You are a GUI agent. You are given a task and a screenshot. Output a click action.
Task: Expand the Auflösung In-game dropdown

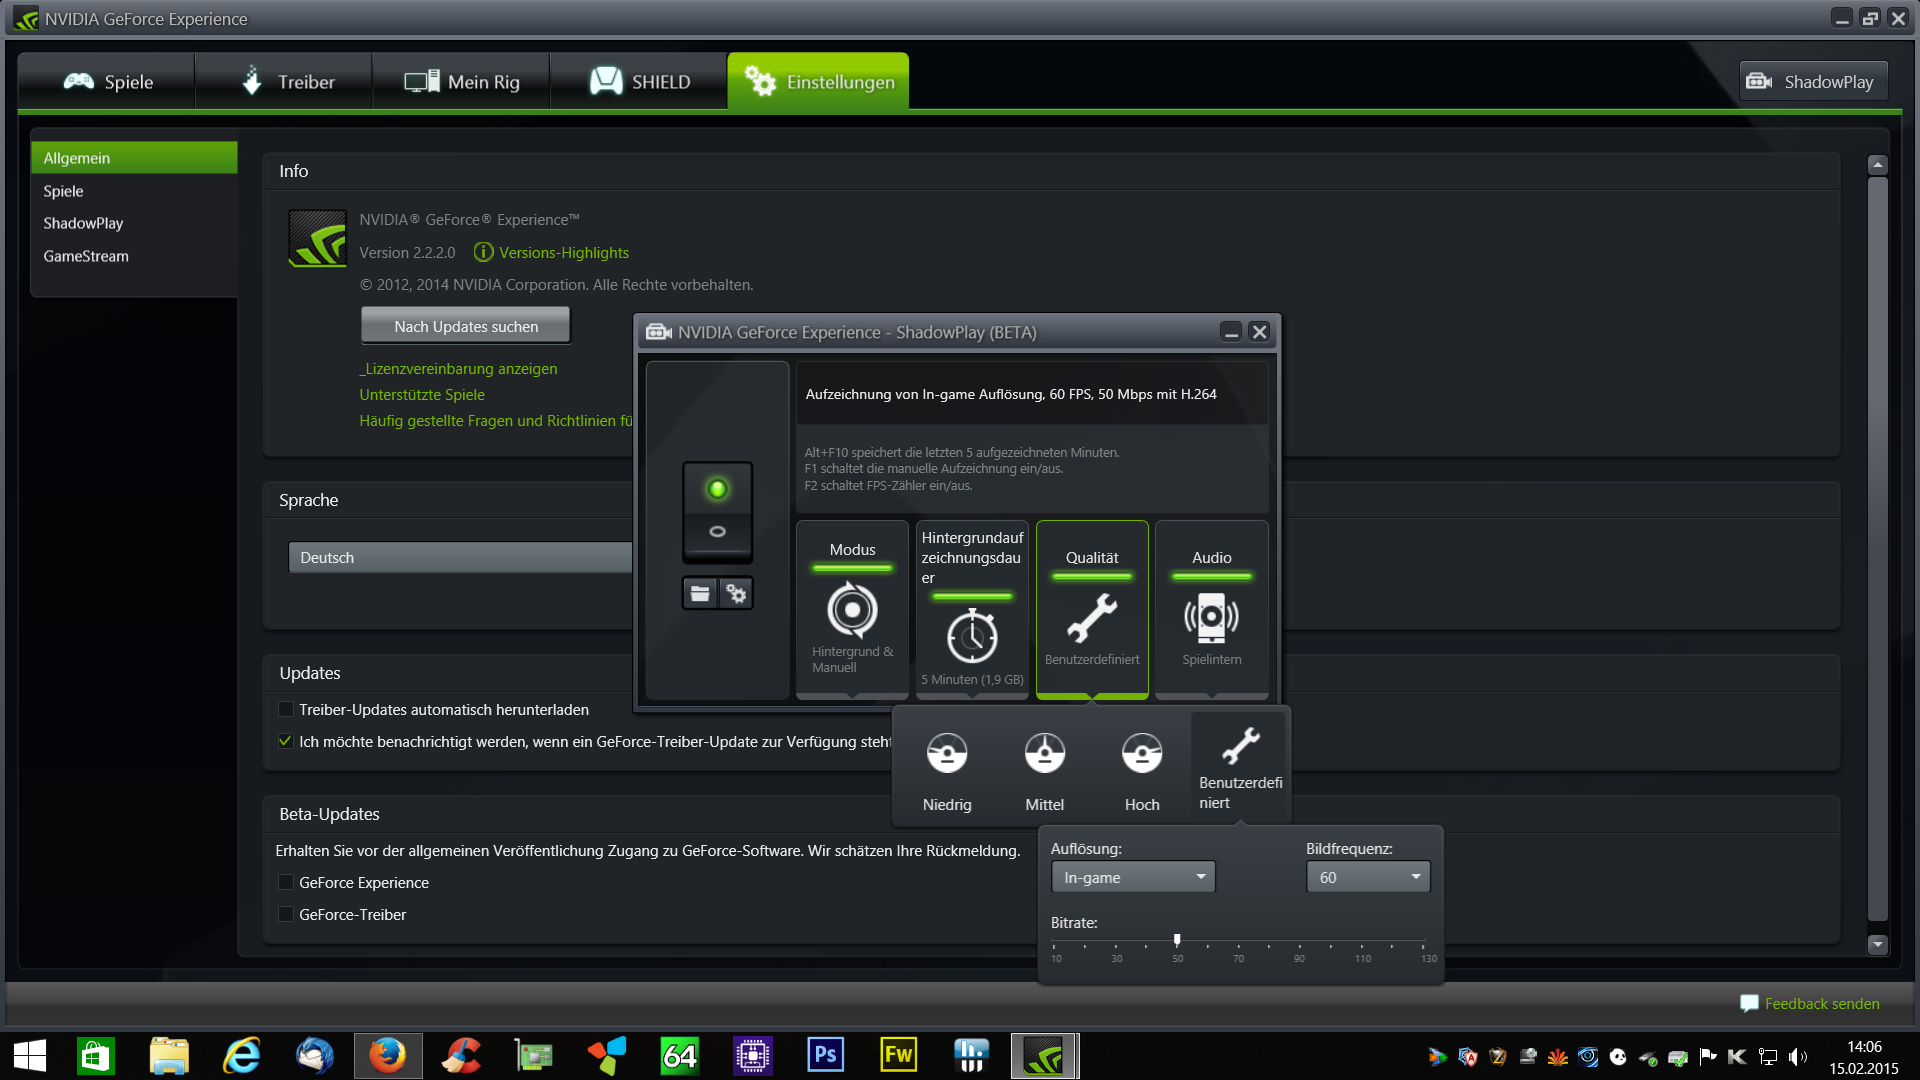1132,877
